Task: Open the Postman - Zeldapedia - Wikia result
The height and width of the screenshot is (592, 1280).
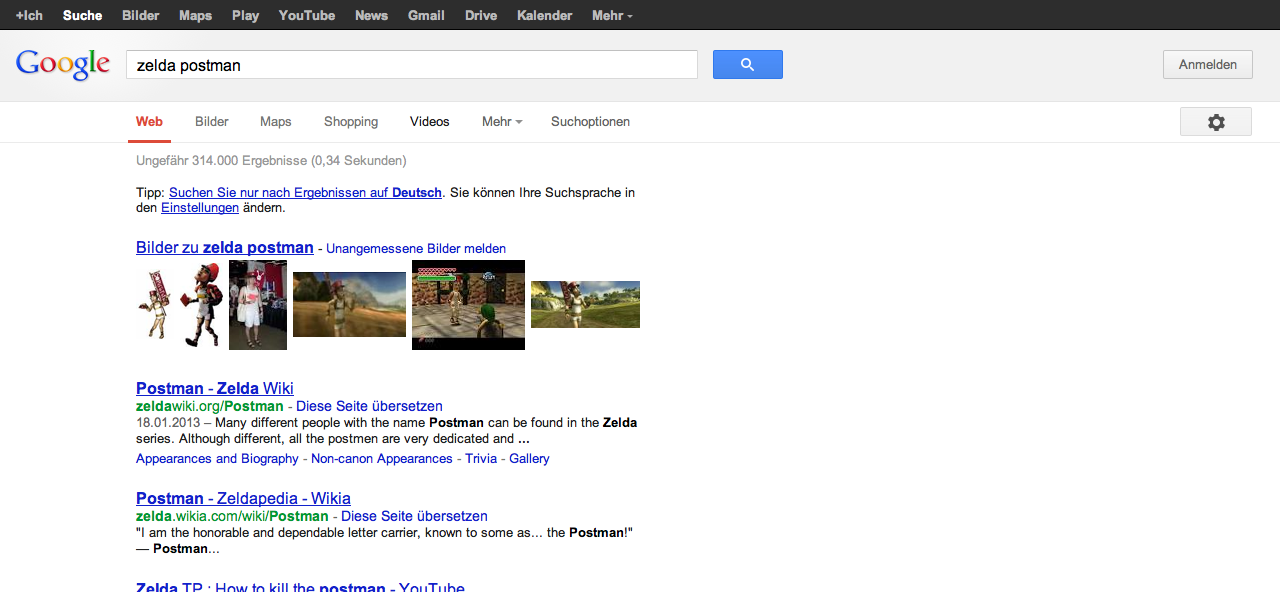Action: coord(243,498)
